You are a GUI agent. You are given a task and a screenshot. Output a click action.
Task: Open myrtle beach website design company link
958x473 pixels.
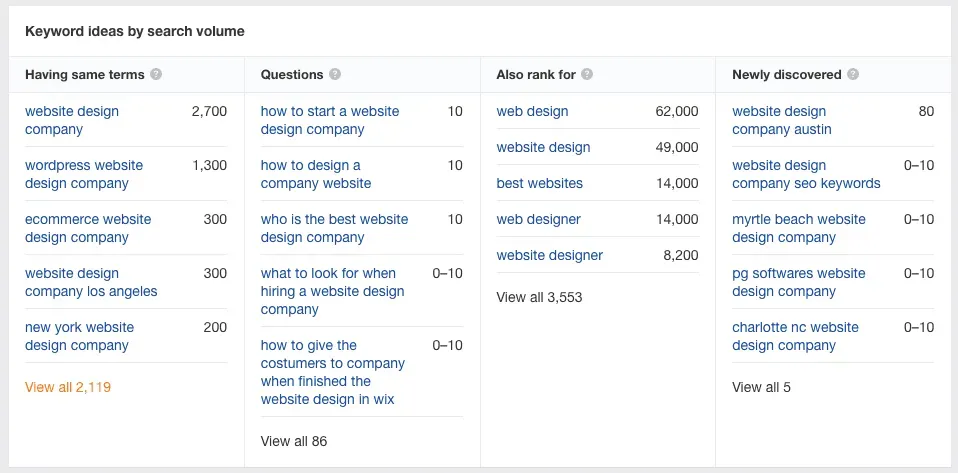point(798,228)
